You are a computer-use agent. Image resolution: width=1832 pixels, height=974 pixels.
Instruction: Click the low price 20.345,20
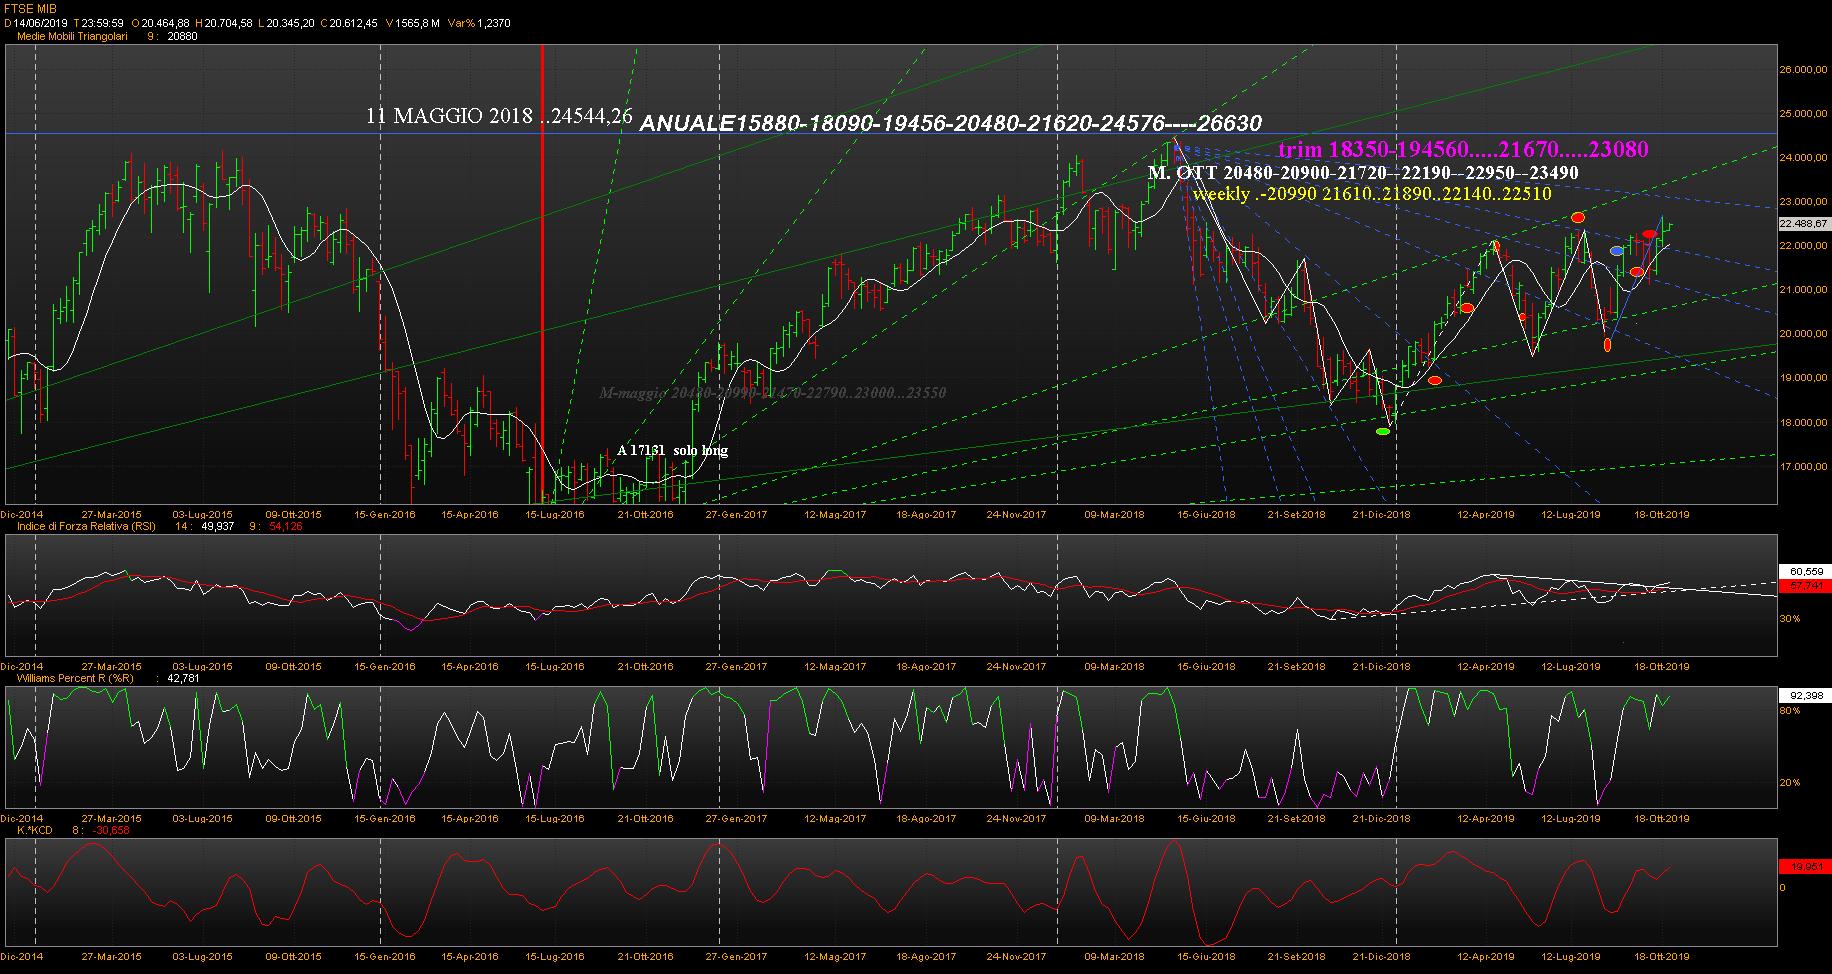click(289, 22)
